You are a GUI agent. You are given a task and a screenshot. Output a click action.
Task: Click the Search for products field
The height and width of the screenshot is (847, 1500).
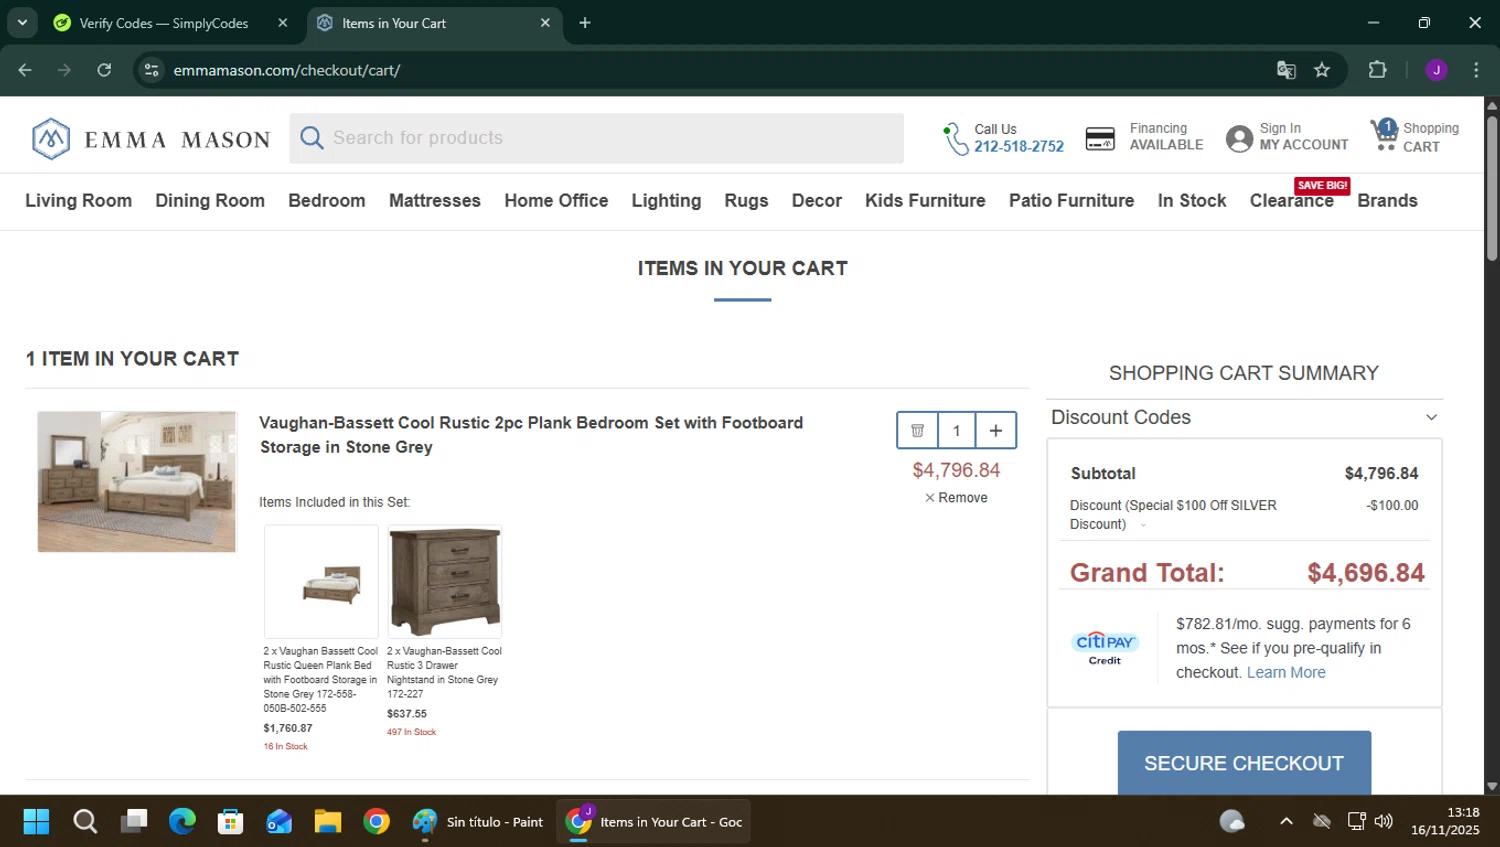pos(596,138)
